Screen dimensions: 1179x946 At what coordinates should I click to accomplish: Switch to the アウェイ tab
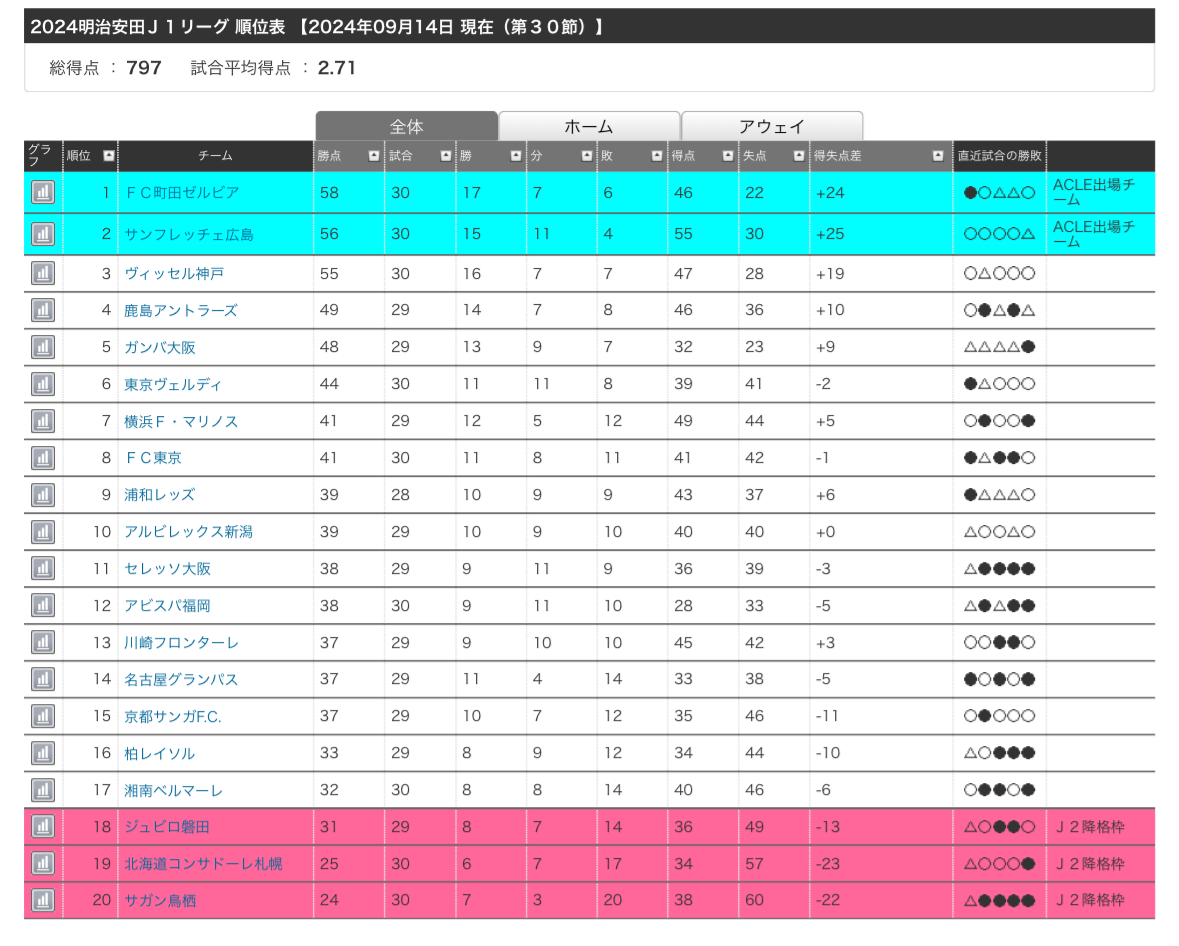point(771,126)
